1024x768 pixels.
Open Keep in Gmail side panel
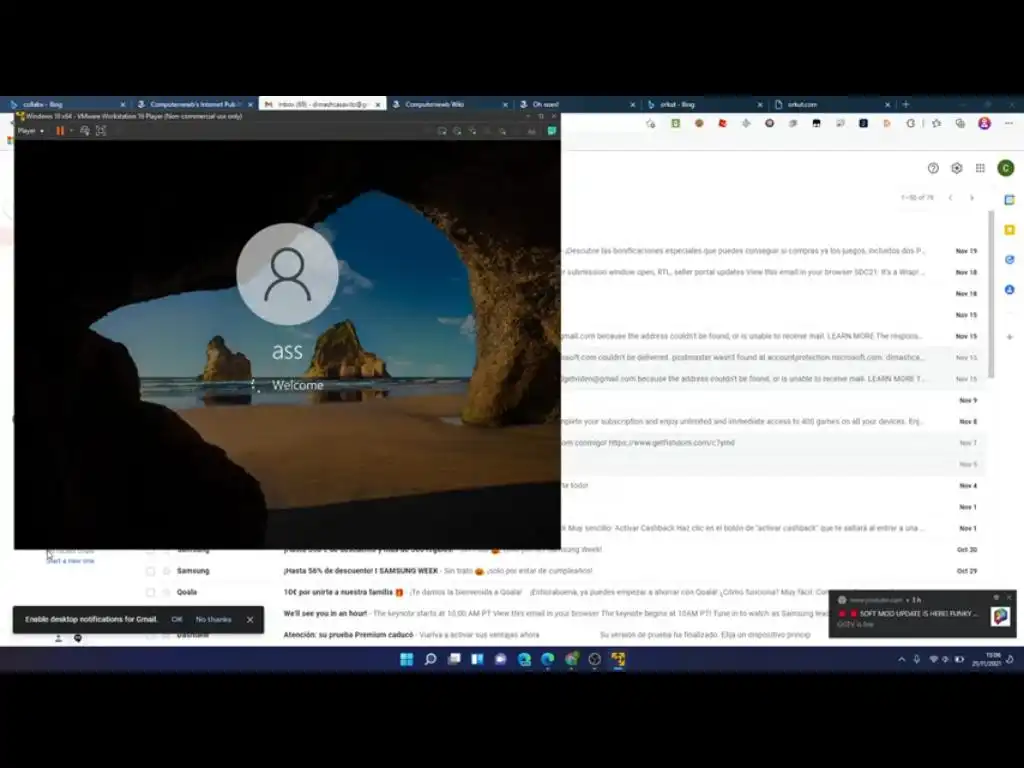pyautogui.click(x=1010, y=230)
